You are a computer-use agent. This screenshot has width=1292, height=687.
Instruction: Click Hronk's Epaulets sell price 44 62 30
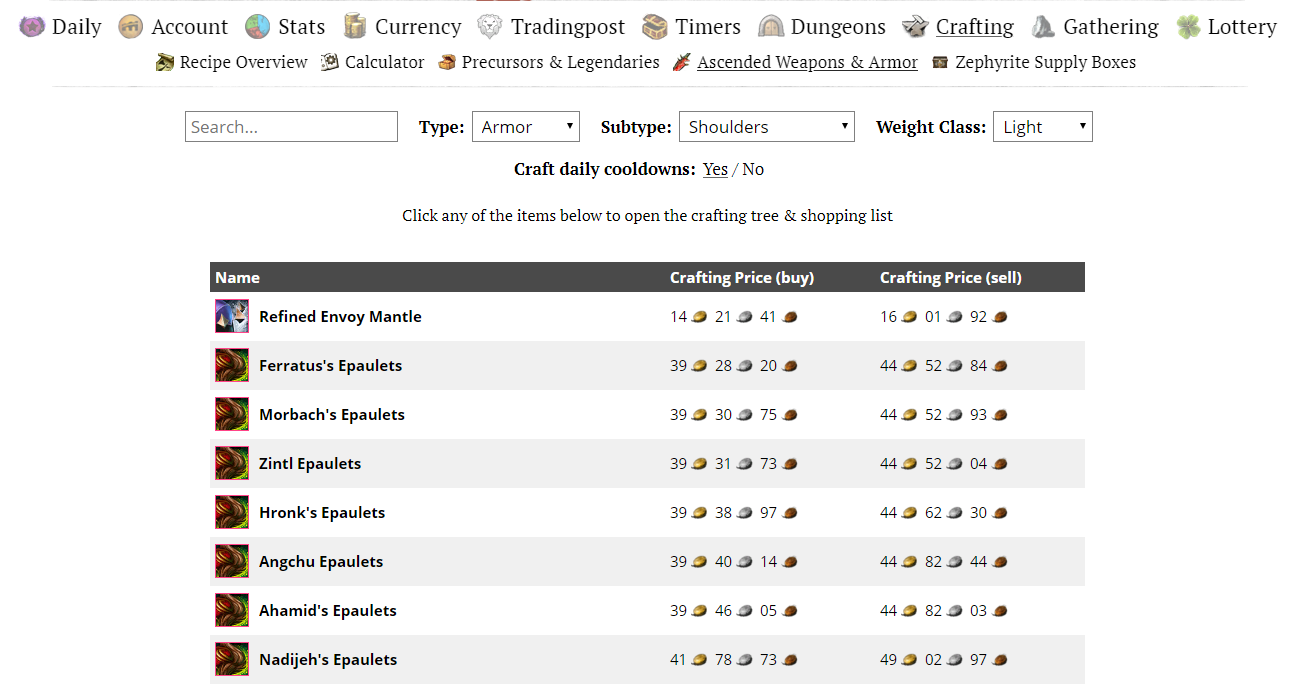click(943, 513)
